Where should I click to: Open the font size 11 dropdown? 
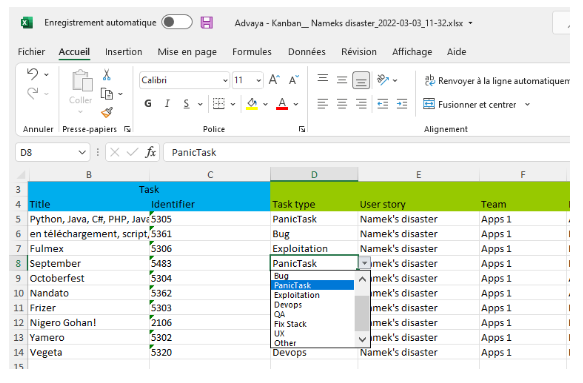pos(258,80)
